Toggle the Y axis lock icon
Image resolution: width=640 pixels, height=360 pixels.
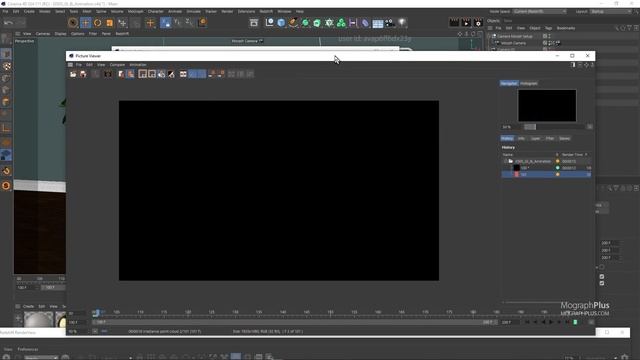pyautogui.click(x=178, y=23)
